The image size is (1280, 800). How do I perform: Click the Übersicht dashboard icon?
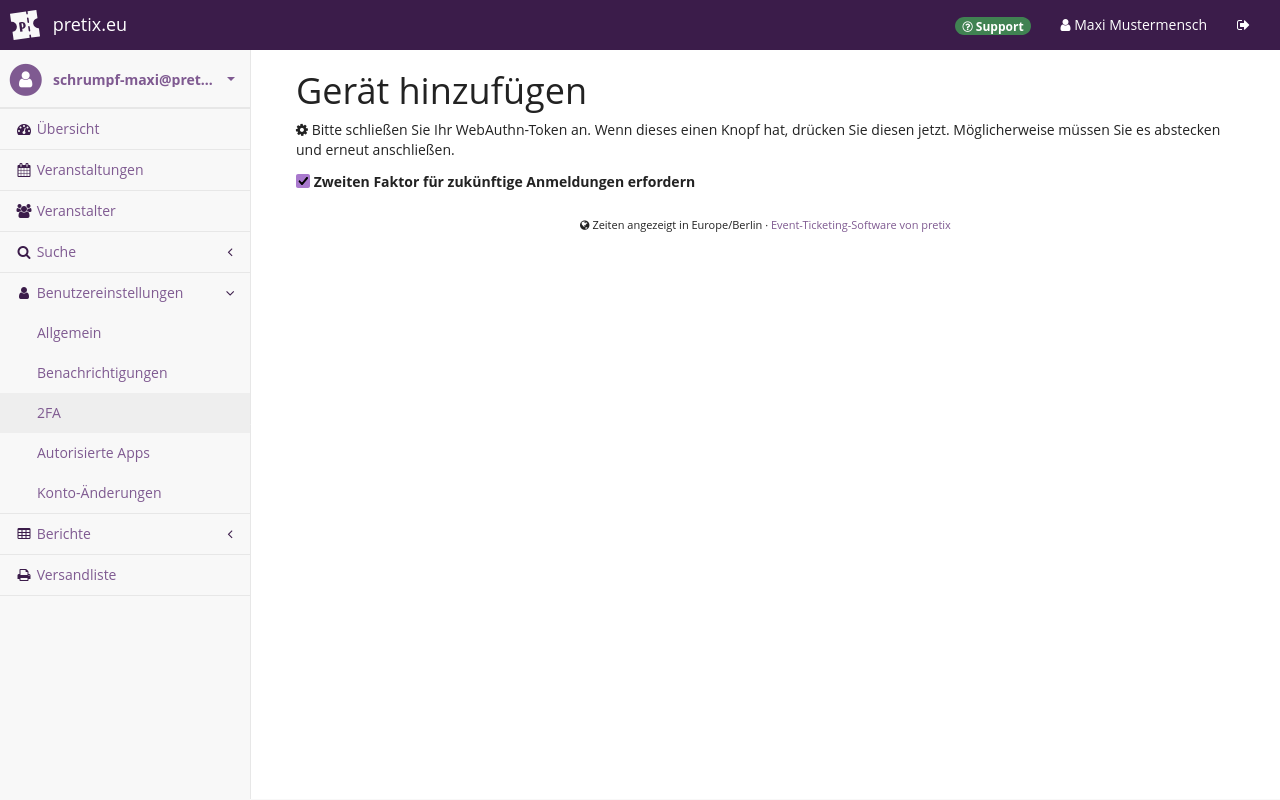[x=24, y=129]
